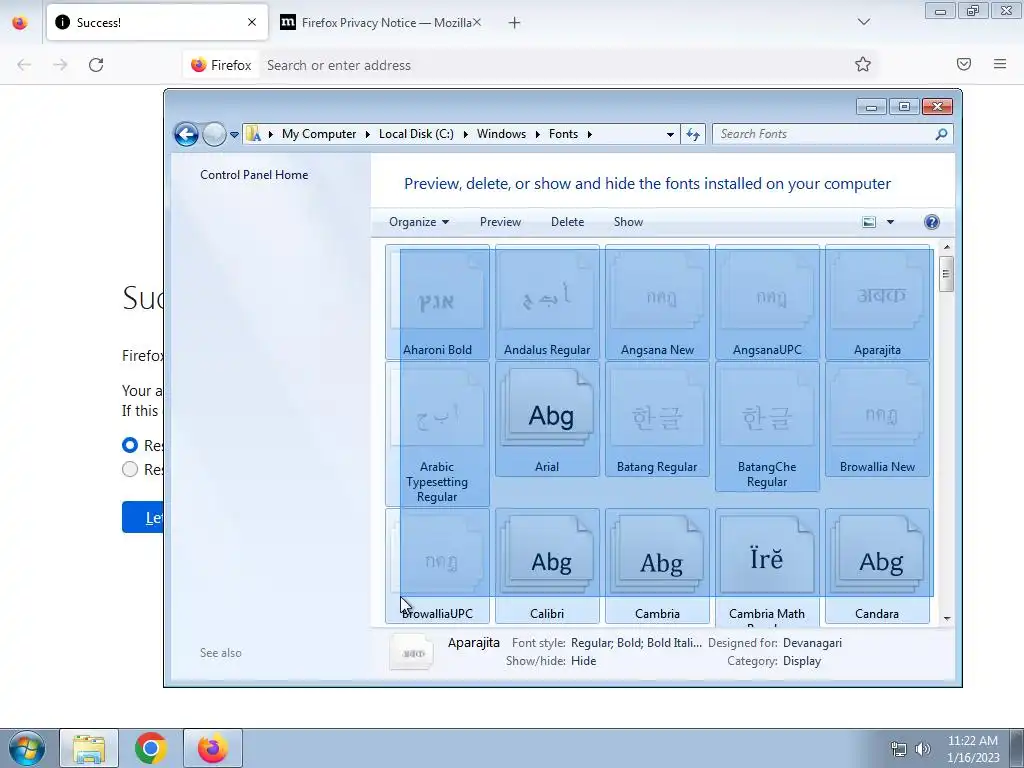
Task: Click the Firefox reload button
Action: click(96, 65)
